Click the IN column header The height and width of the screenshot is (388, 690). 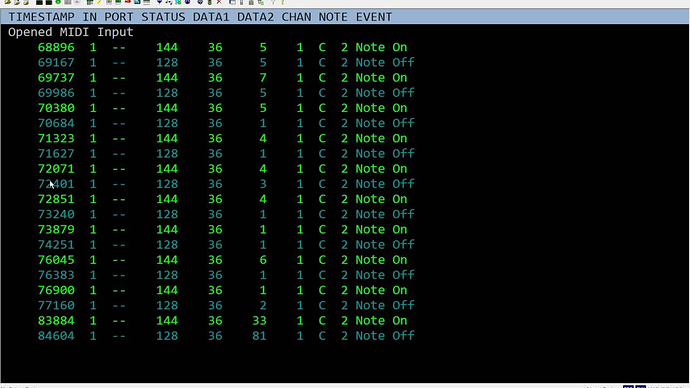[x=90, y=17]
